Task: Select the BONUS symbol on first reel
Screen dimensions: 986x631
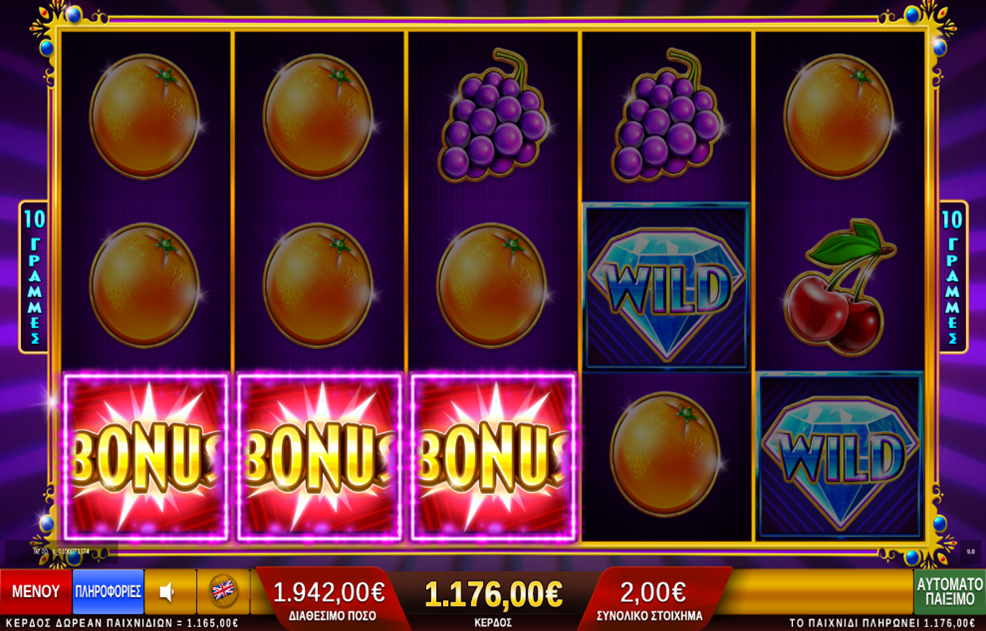Action: [x=146, y=457]
